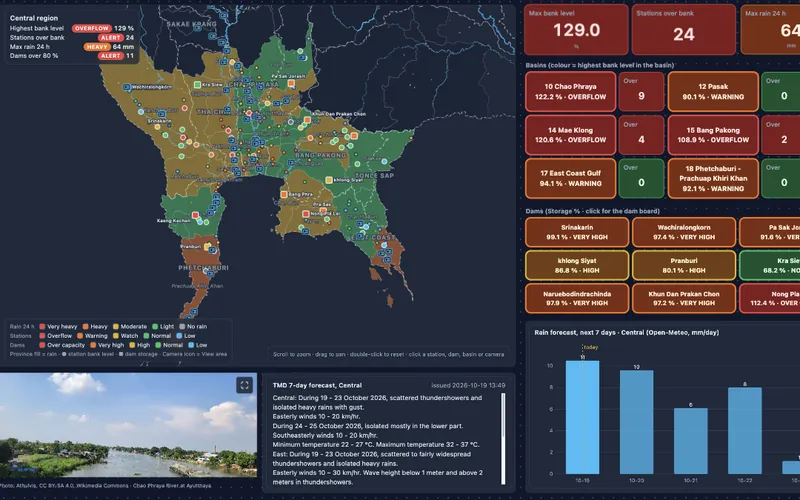
Task: Open the Khun Dan Prakan Chon dam card
Action: [684, 298]
